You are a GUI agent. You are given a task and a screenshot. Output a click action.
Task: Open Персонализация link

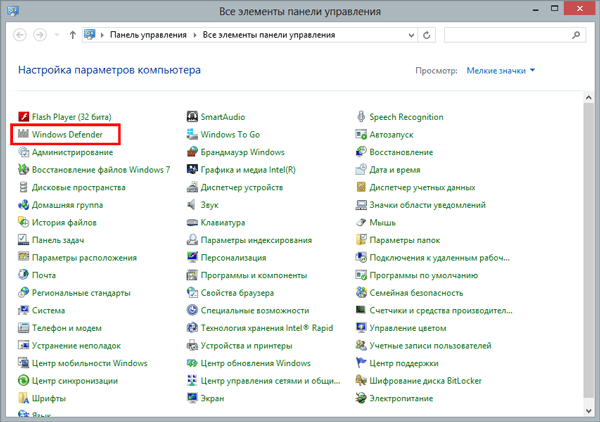(233, 257)
